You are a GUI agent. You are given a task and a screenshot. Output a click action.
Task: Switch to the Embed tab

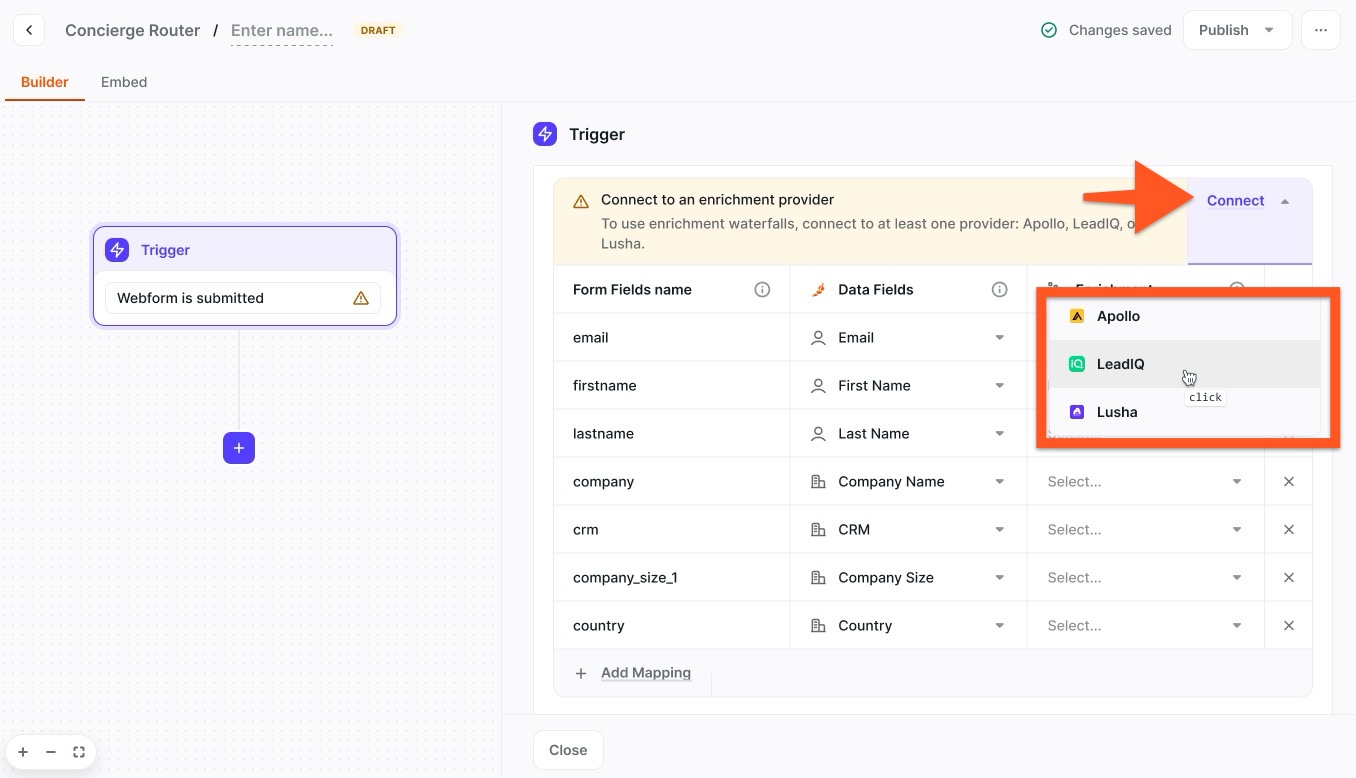pyautogui.click(x=124, y=82)
